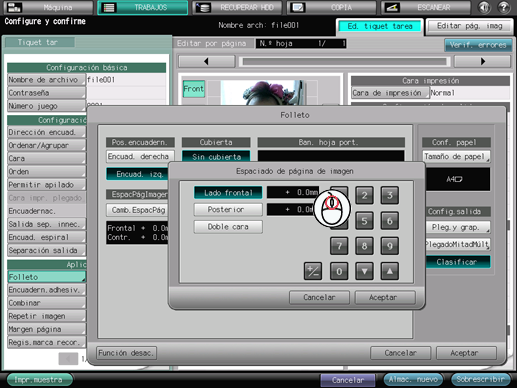Open PlegadoMitadMúlt output setting
Screen dimensions: 517x388
tap(457, 245)
